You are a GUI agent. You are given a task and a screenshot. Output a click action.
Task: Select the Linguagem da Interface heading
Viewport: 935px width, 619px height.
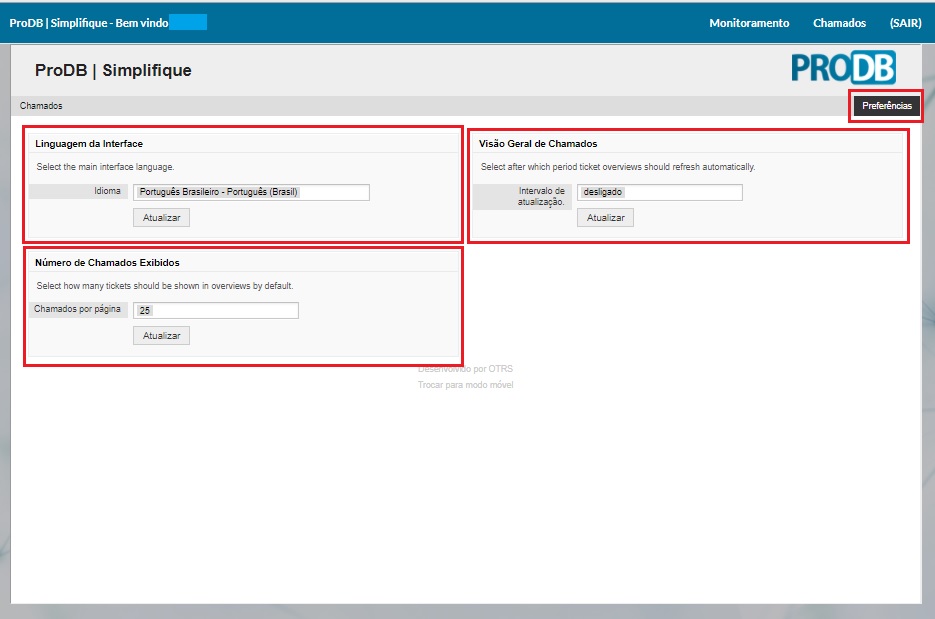pos(89,144)
